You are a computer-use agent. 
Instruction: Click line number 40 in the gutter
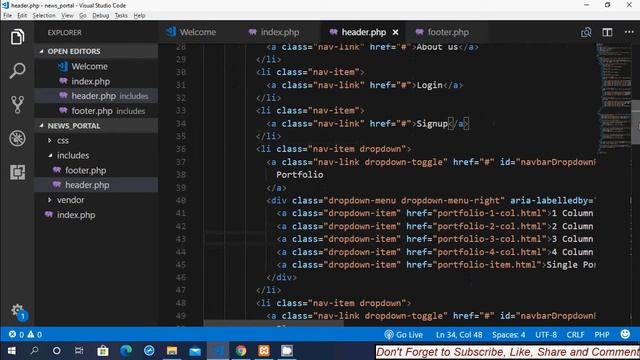click(181, 200)
